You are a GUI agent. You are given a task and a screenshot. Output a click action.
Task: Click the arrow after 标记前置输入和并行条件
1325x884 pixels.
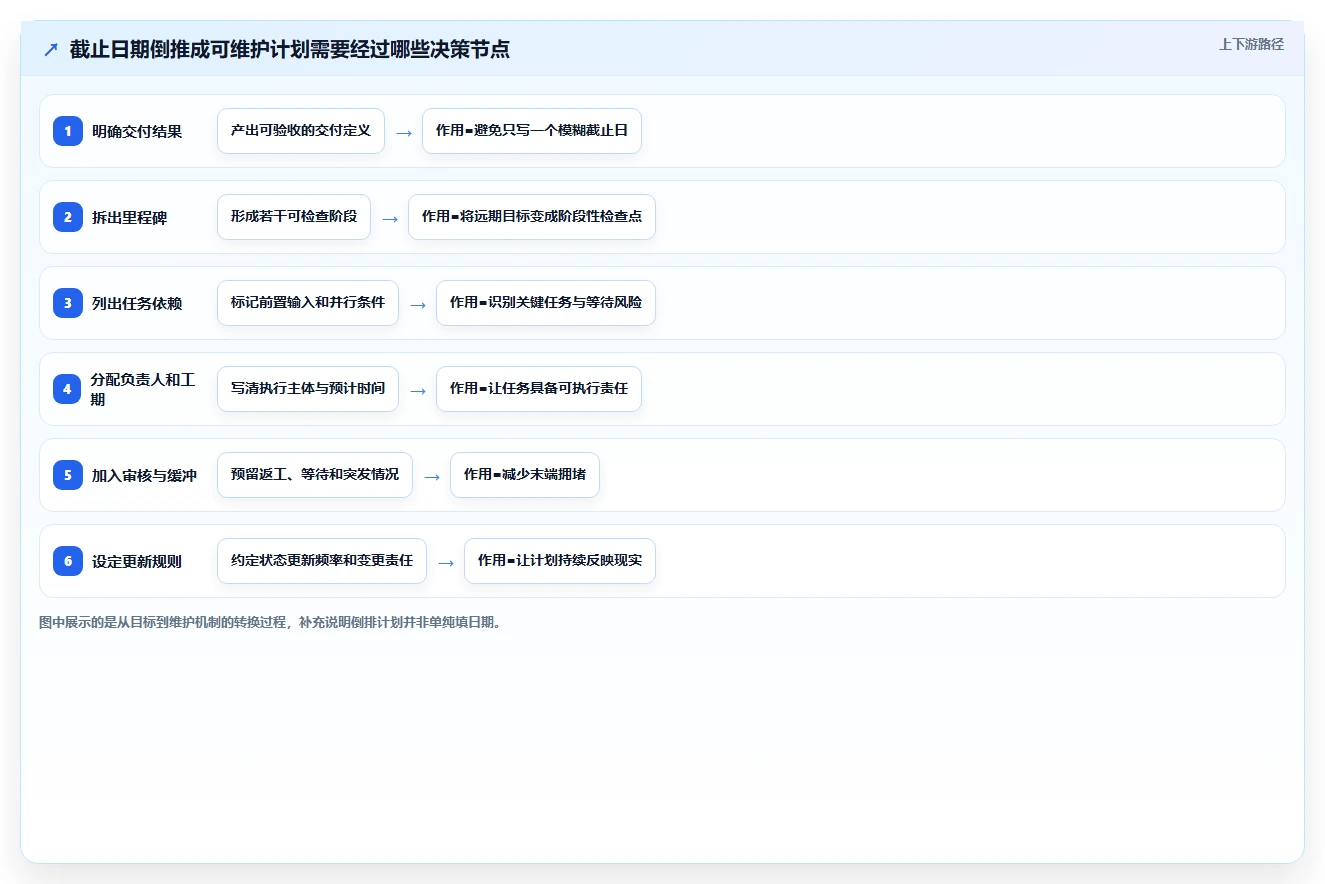click(418, 304)
